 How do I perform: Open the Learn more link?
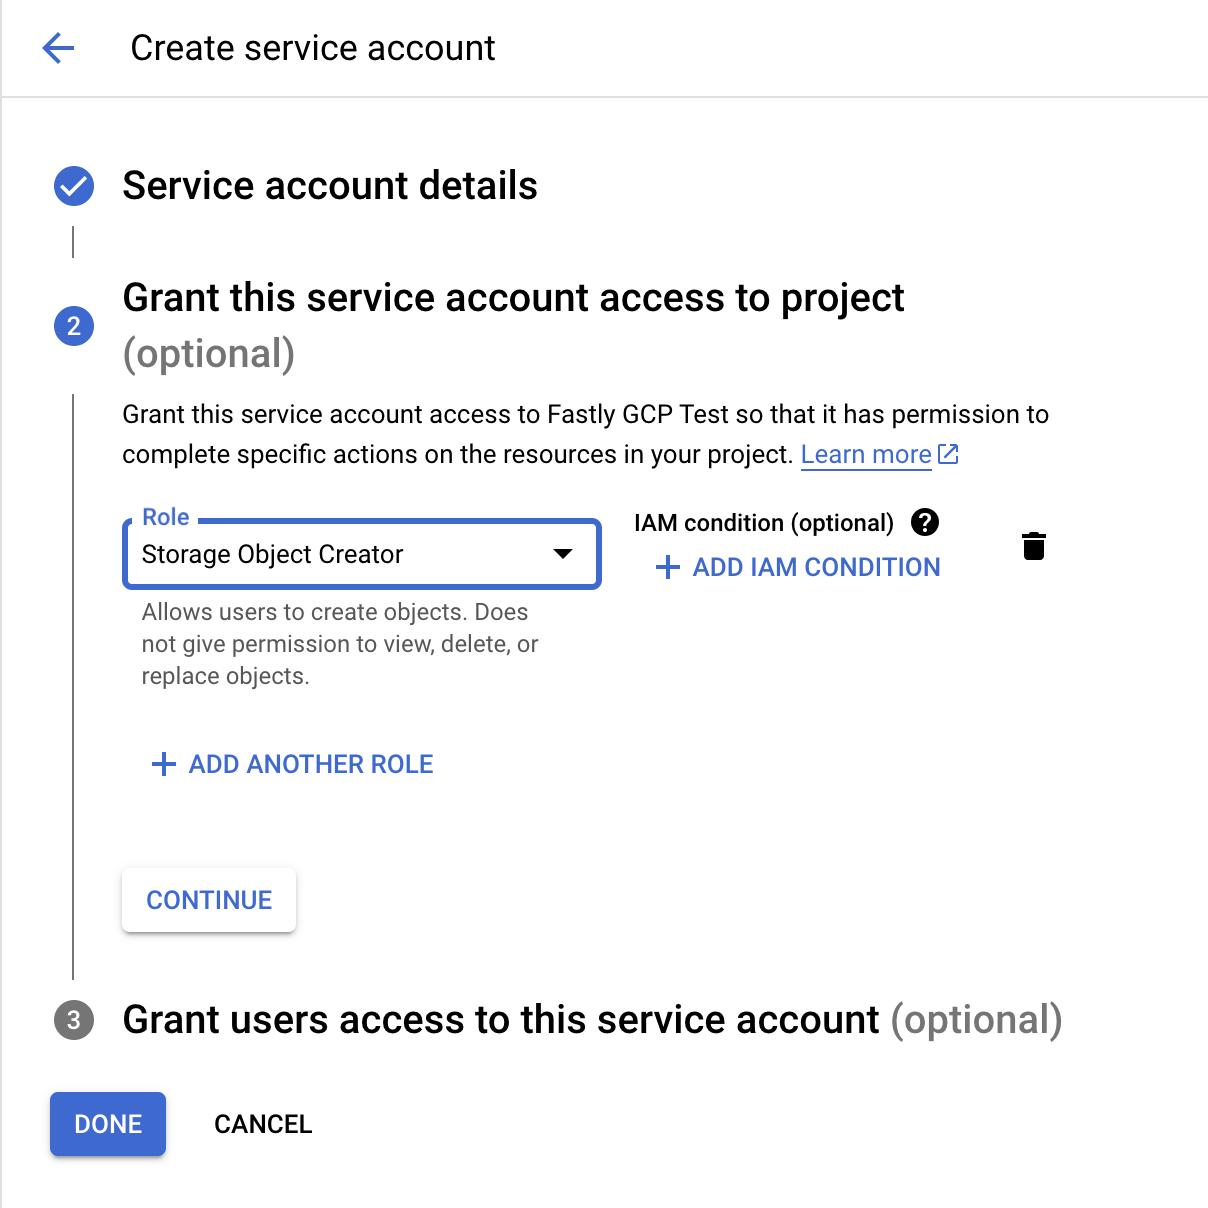pos(866,454)
